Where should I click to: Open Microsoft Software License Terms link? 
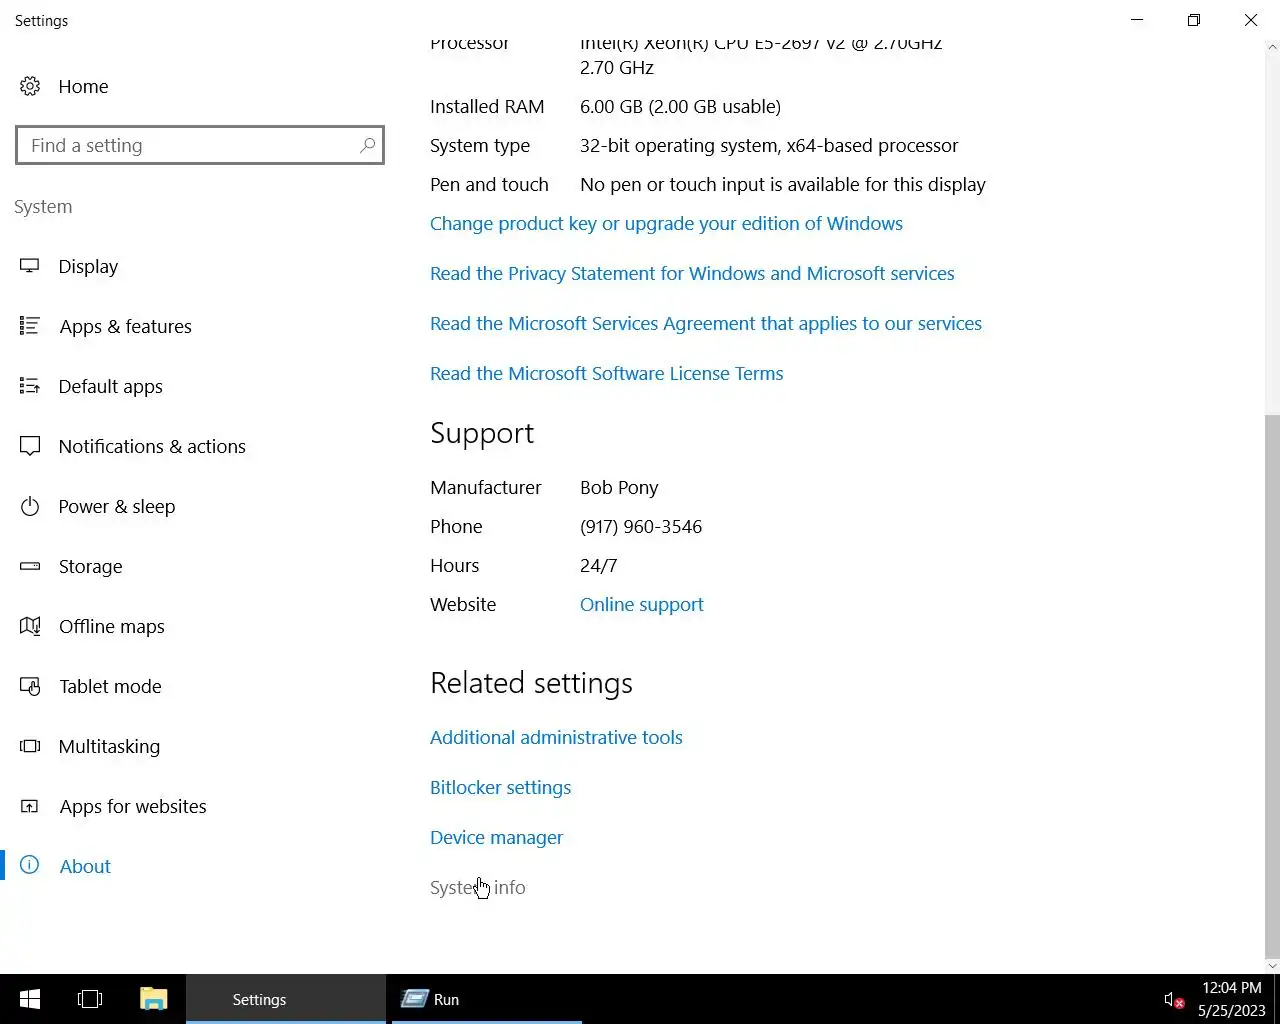click(607, 373)
